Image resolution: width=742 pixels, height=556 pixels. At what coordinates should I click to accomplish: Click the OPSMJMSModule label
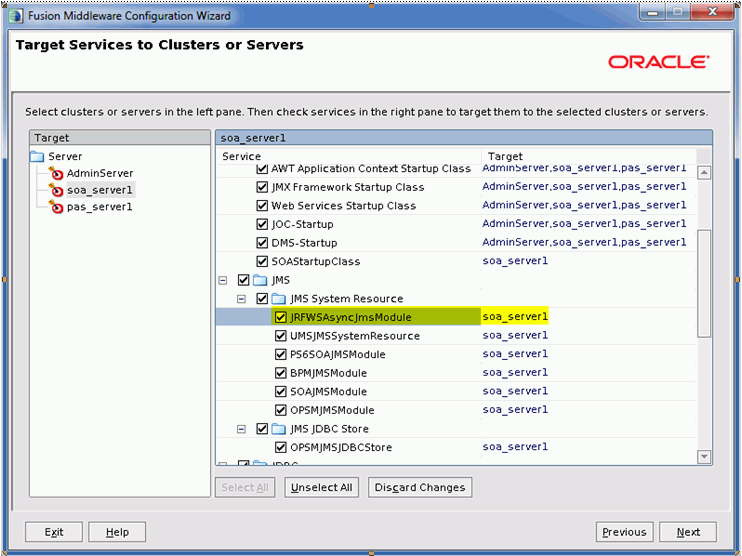[x=332, y=410]
